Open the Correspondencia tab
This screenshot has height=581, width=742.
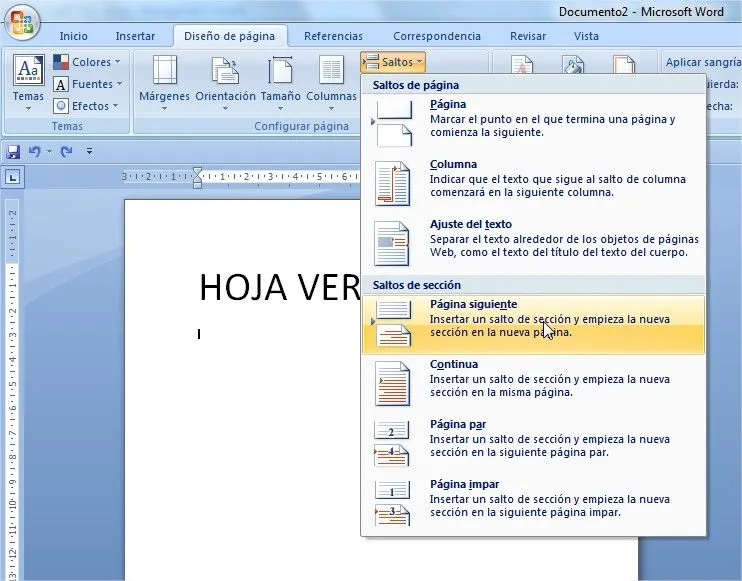click(437, 36)
